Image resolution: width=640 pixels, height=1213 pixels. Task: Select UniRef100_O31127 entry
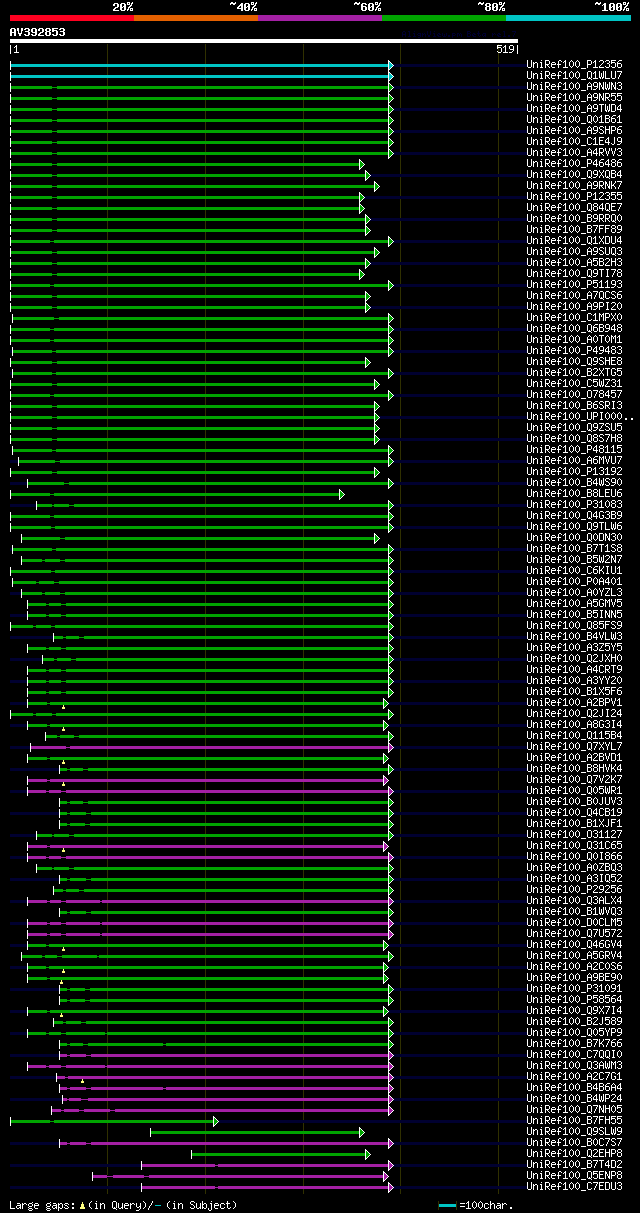coord(574,834)
